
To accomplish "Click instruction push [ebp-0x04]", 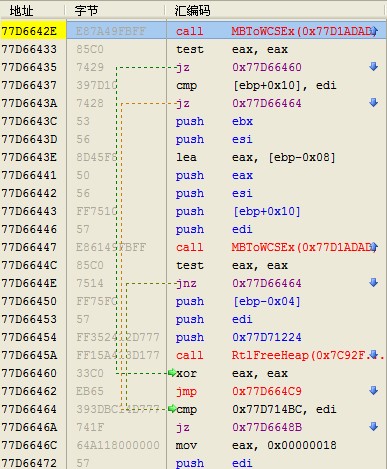I will point(238,301).
